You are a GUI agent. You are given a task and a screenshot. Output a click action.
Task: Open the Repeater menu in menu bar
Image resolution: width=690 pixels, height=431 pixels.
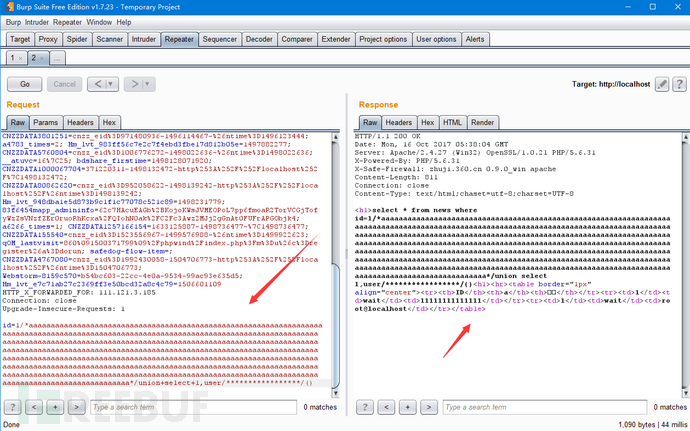coord(67,22)
